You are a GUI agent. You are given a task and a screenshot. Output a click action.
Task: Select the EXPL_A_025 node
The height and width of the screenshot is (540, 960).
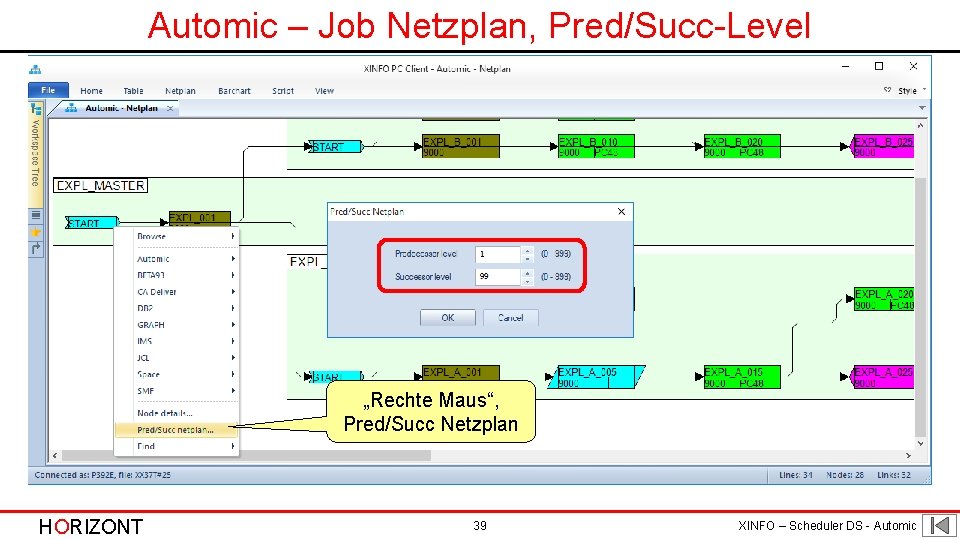point(883,377)
